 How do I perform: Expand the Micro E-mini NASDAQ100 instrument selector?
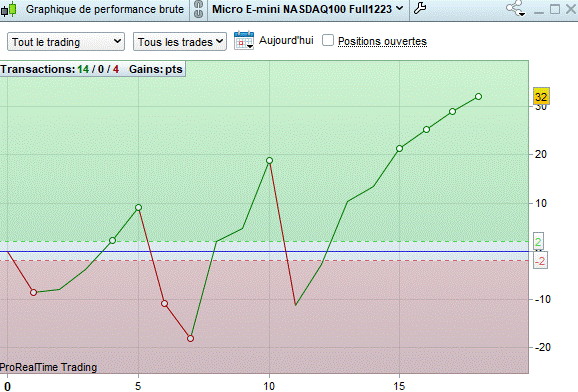click(307, 9)
